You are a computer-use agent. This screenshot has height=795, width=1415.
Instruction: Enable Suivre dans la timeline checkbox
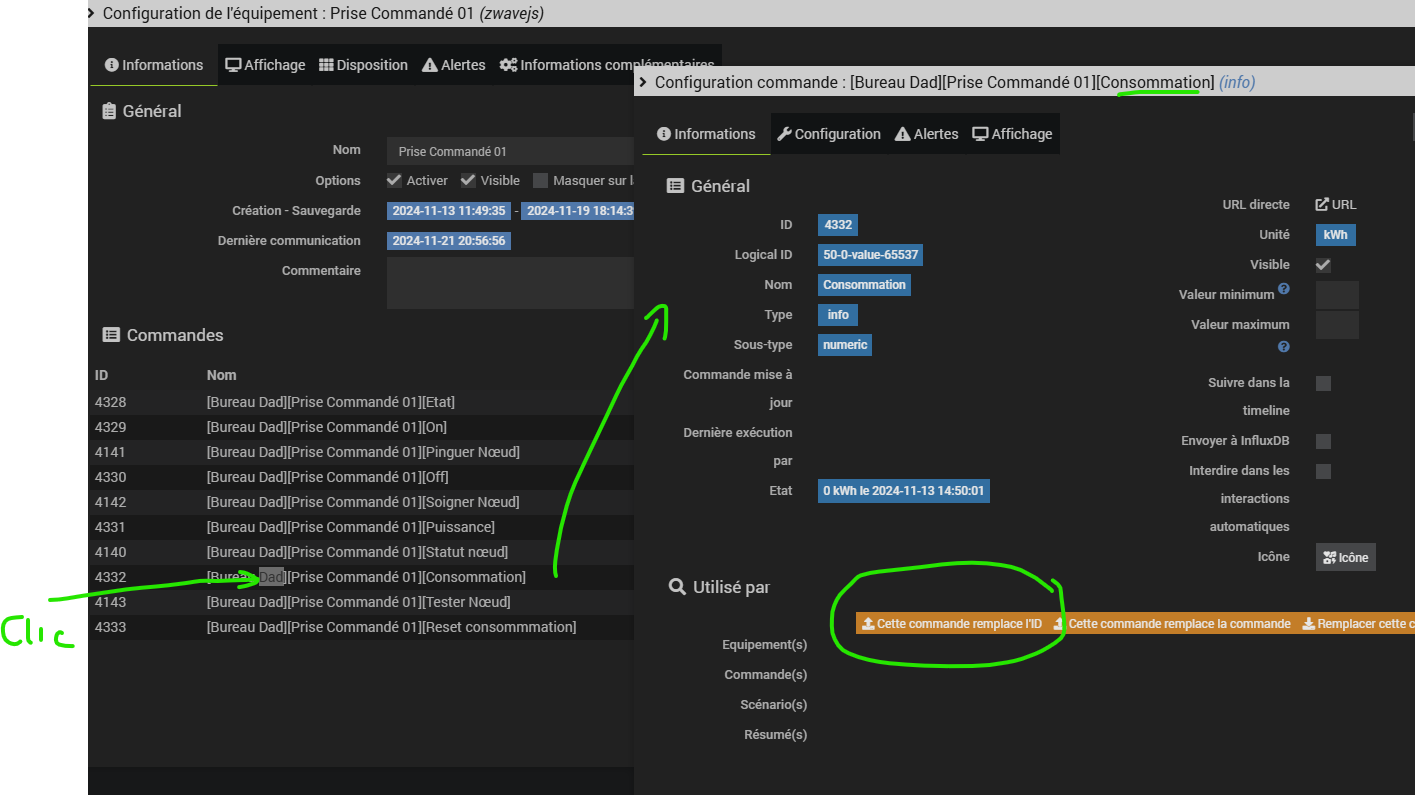(1323, 383)
